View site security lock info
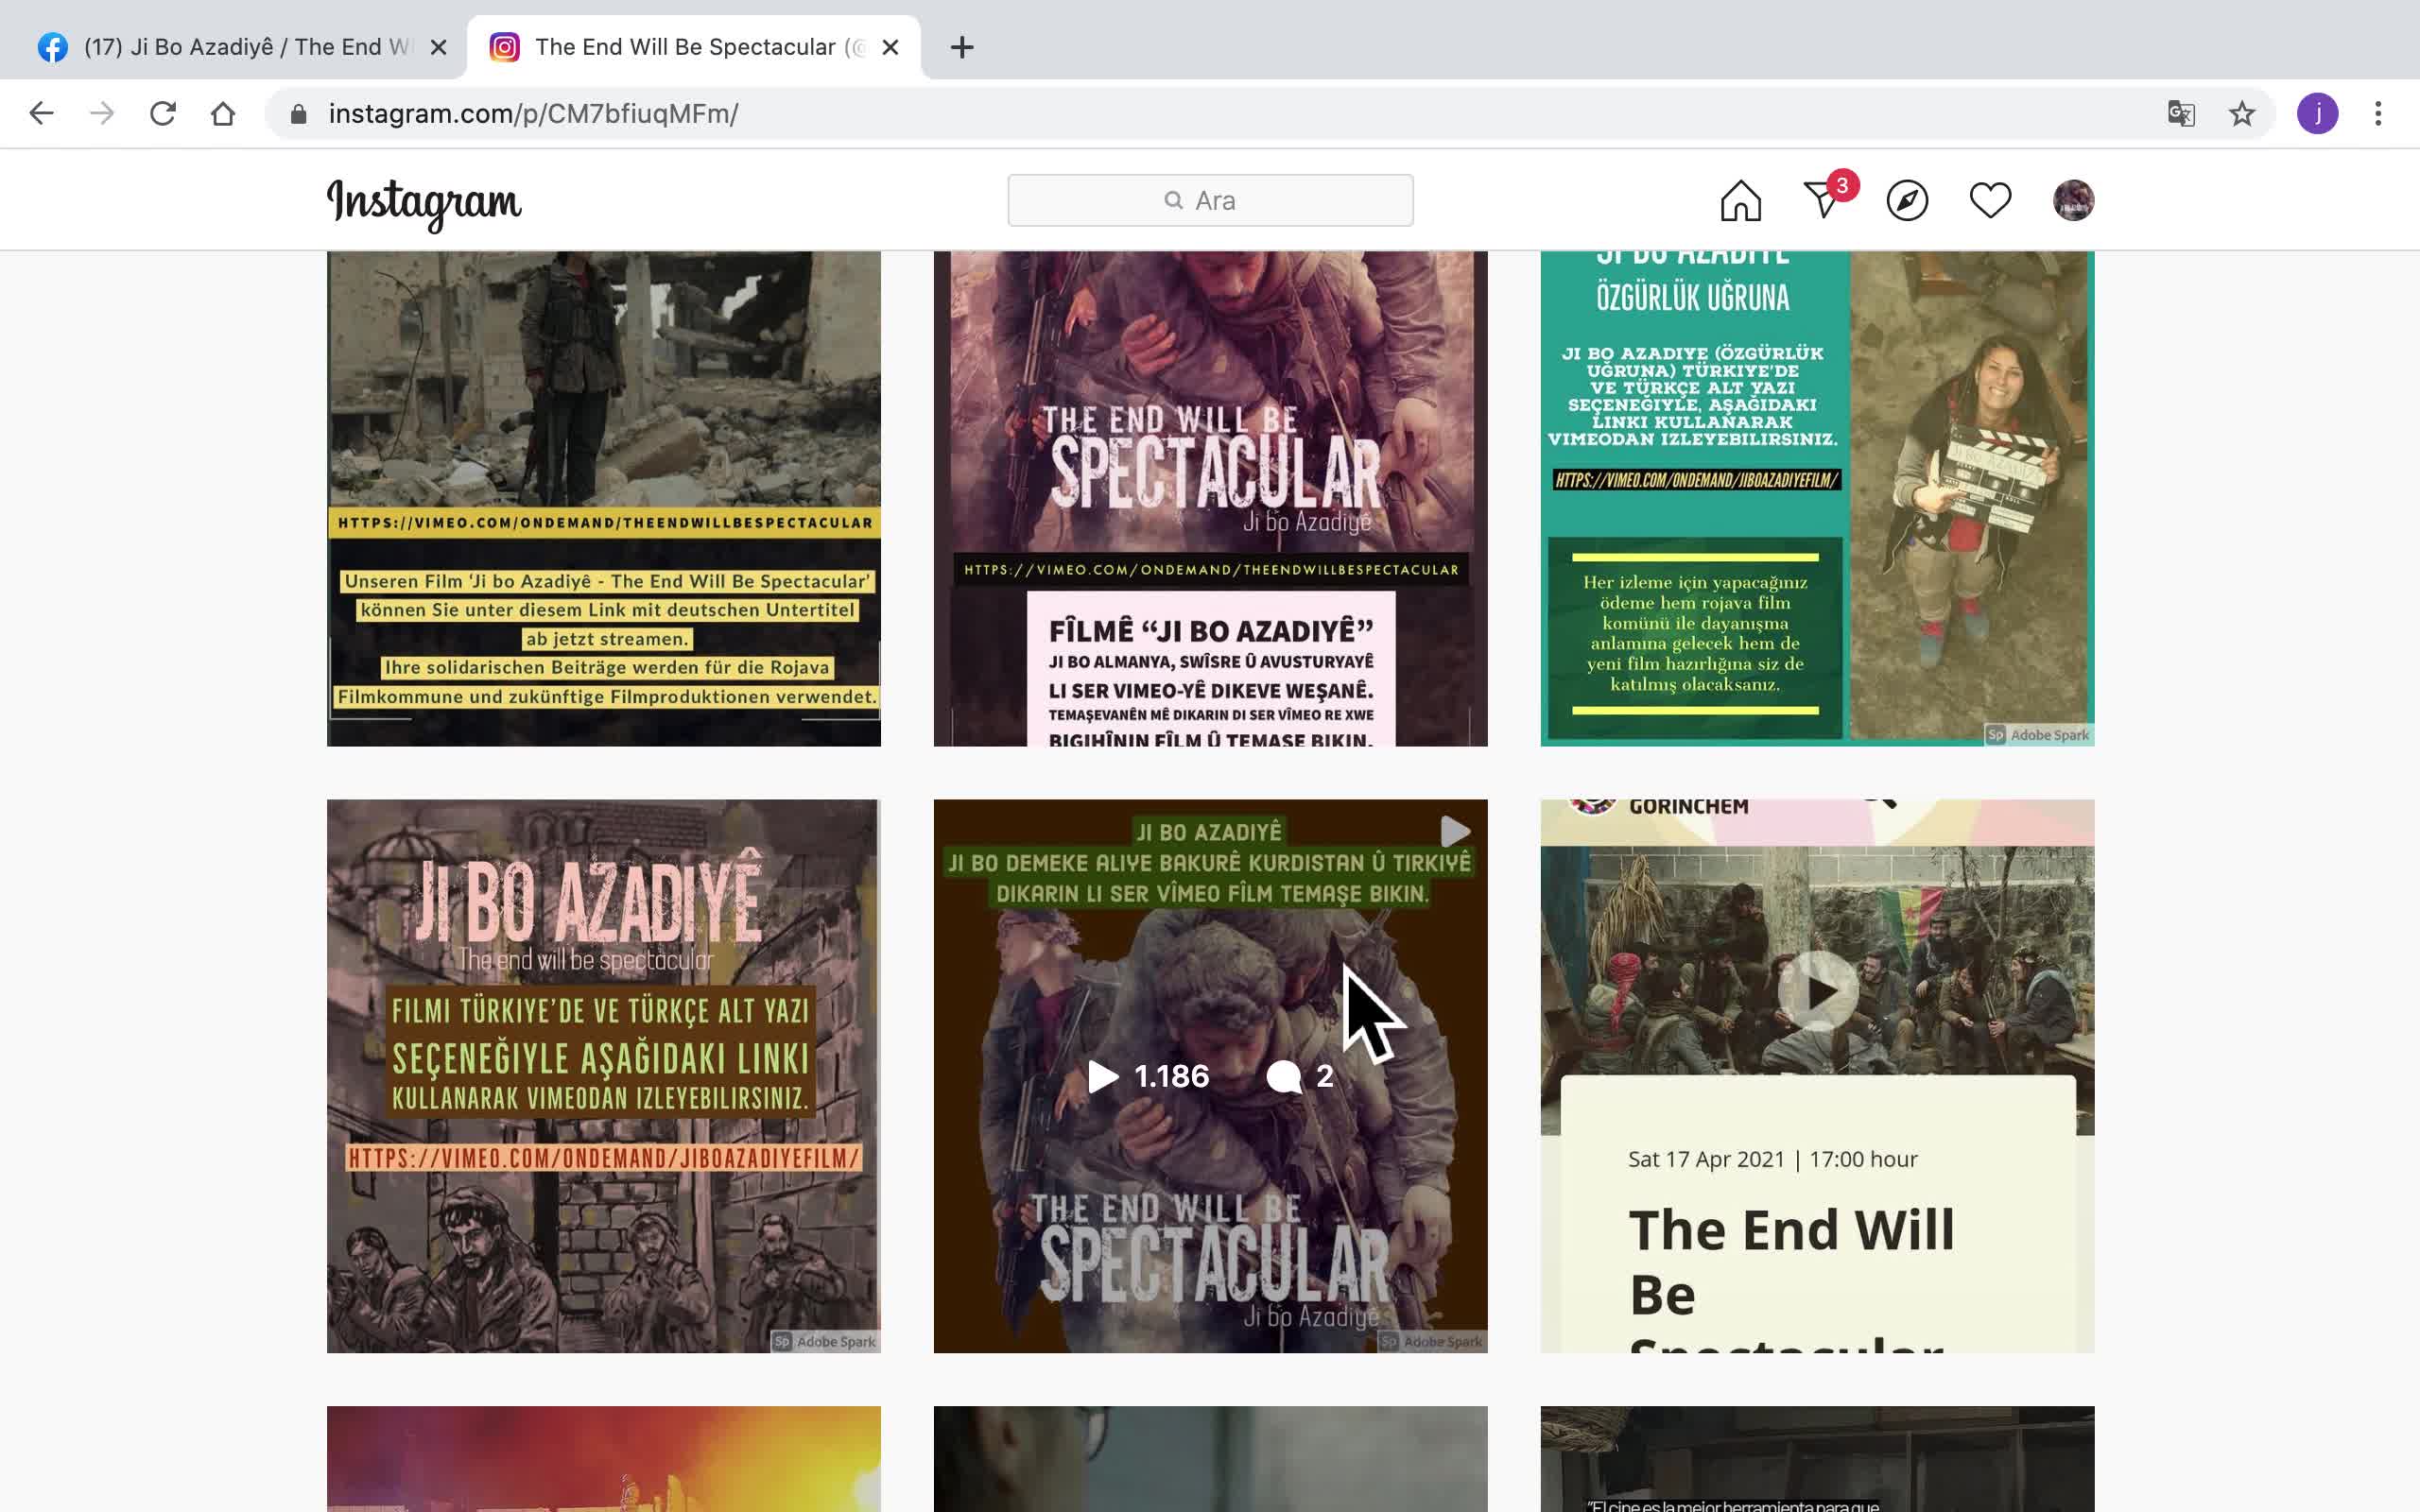Image resolution: width=2420 pixels, height=1512 pixels. click(x=298, y=114)
